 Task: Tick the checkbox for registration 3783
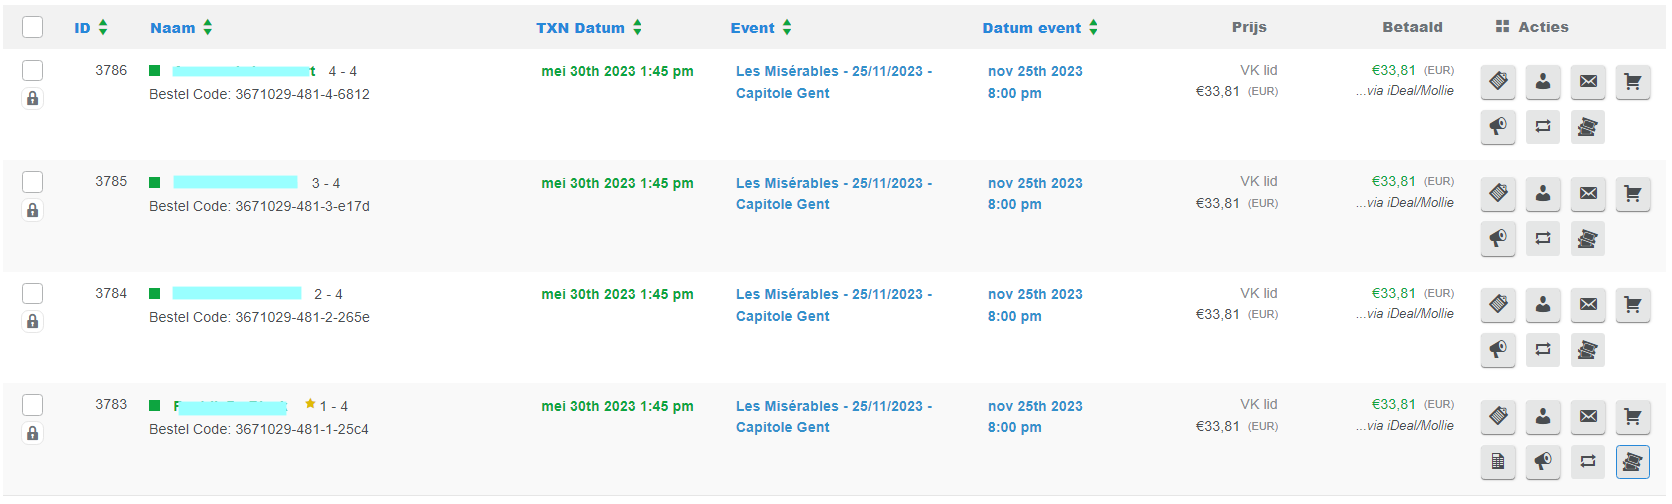pos(33,405)
